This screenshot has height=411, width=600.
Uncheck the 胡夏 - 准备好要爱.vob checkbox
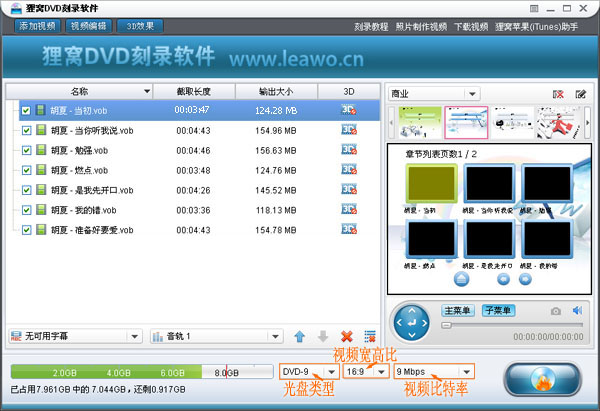pos(26,230)
